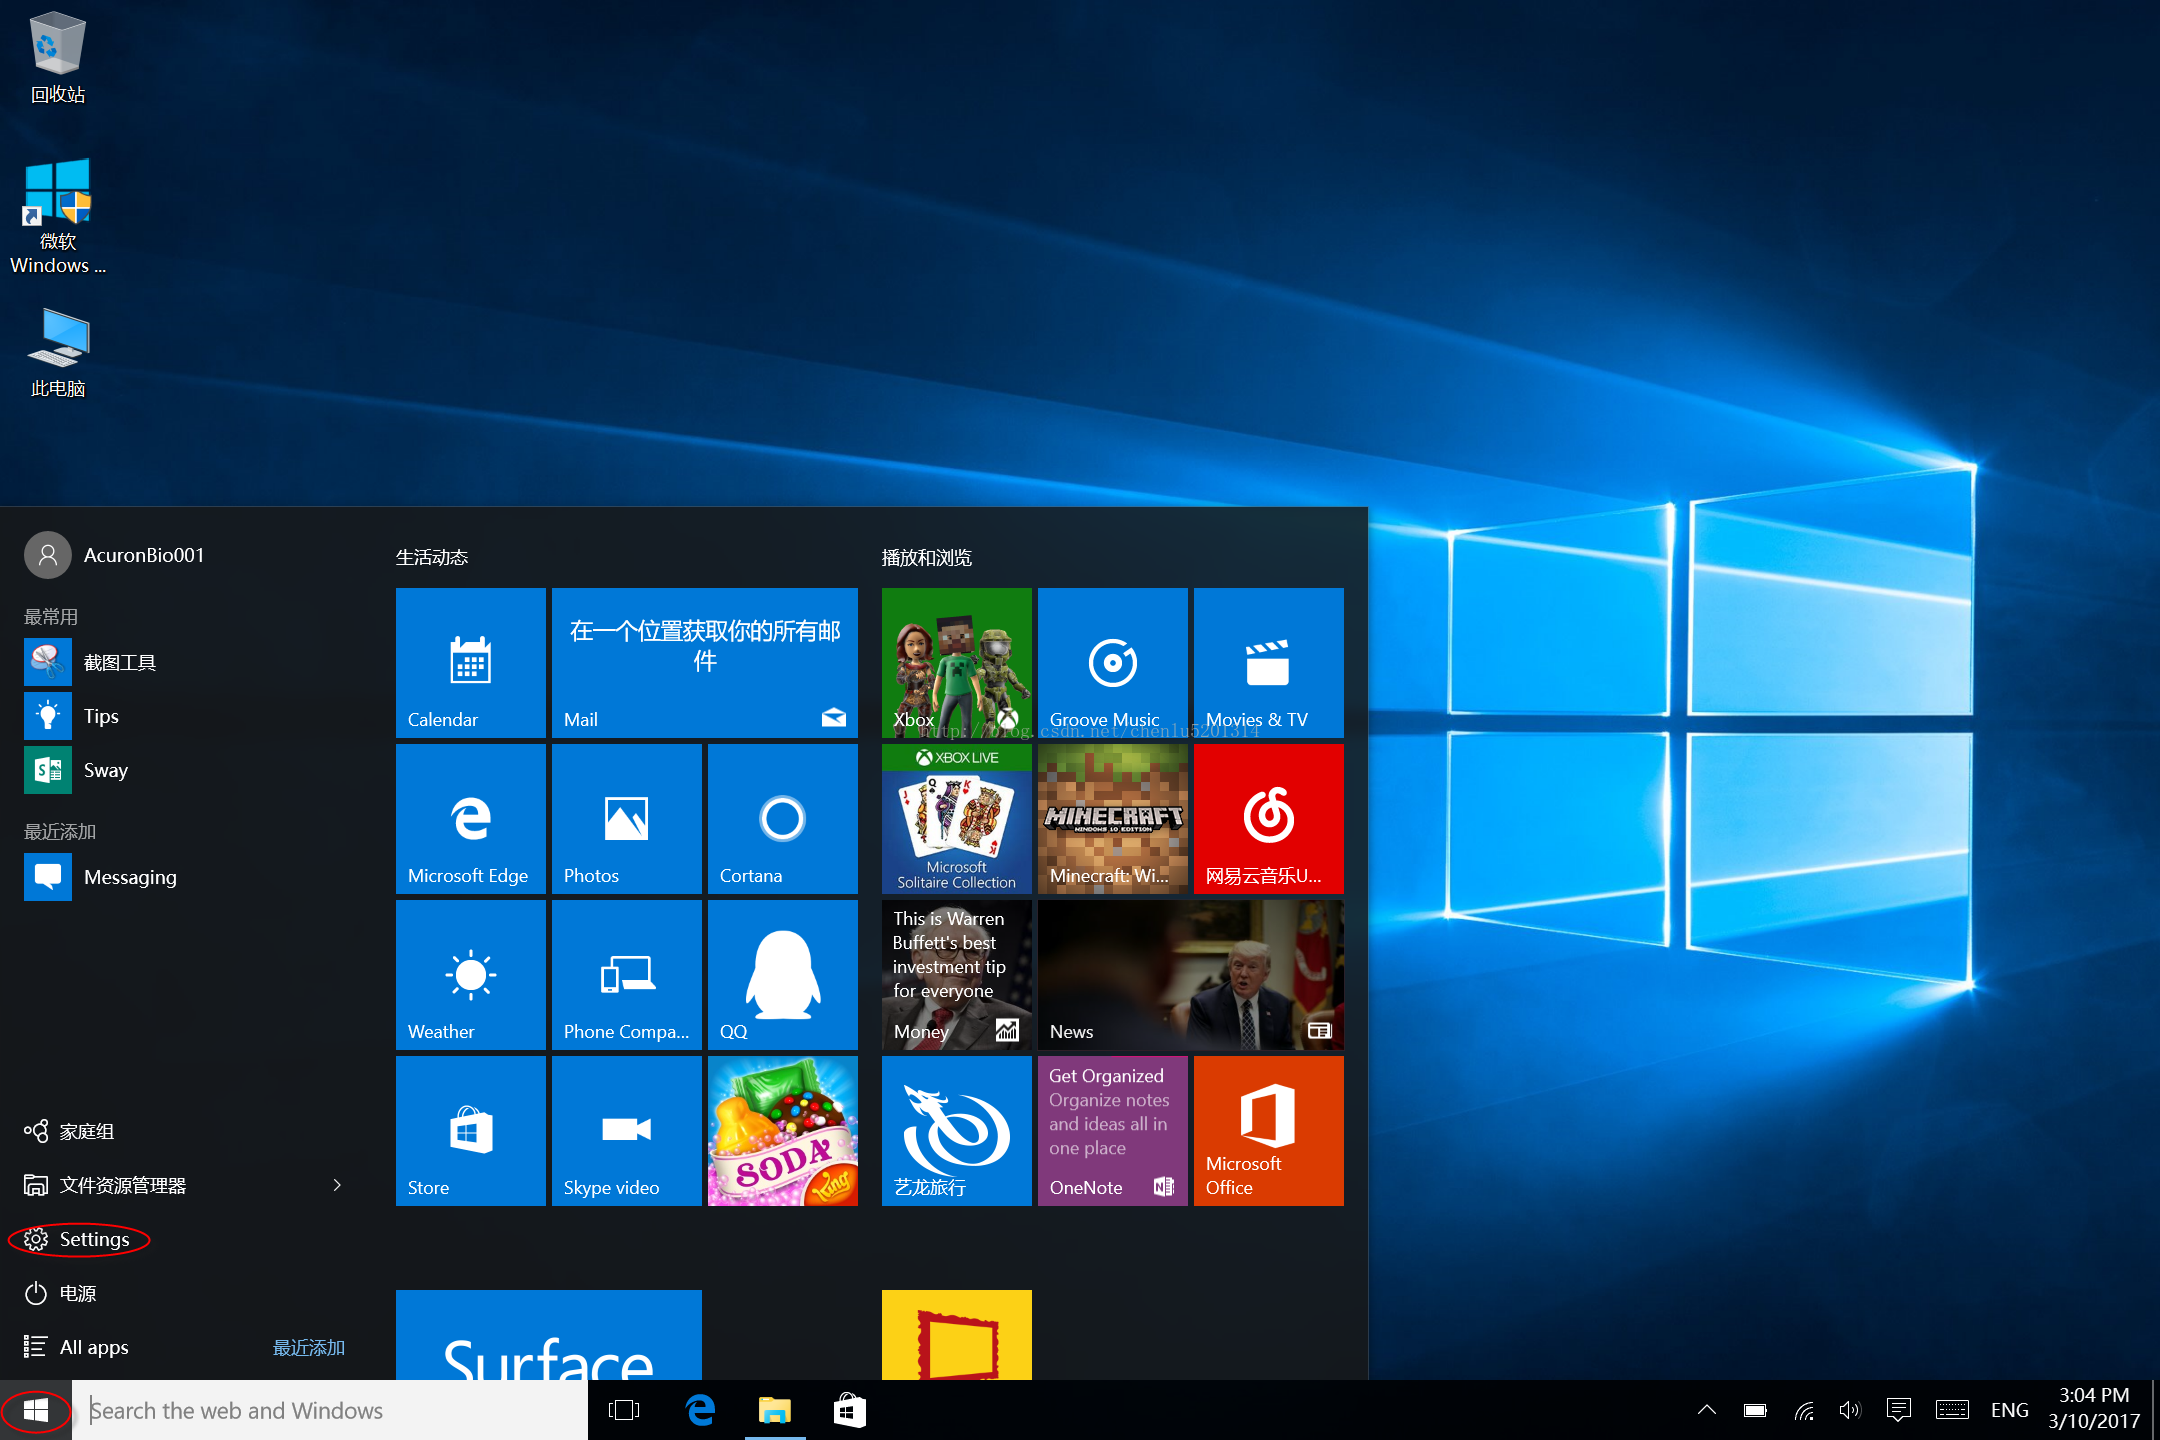Click the battery tray icon

pos(1755,1410)
